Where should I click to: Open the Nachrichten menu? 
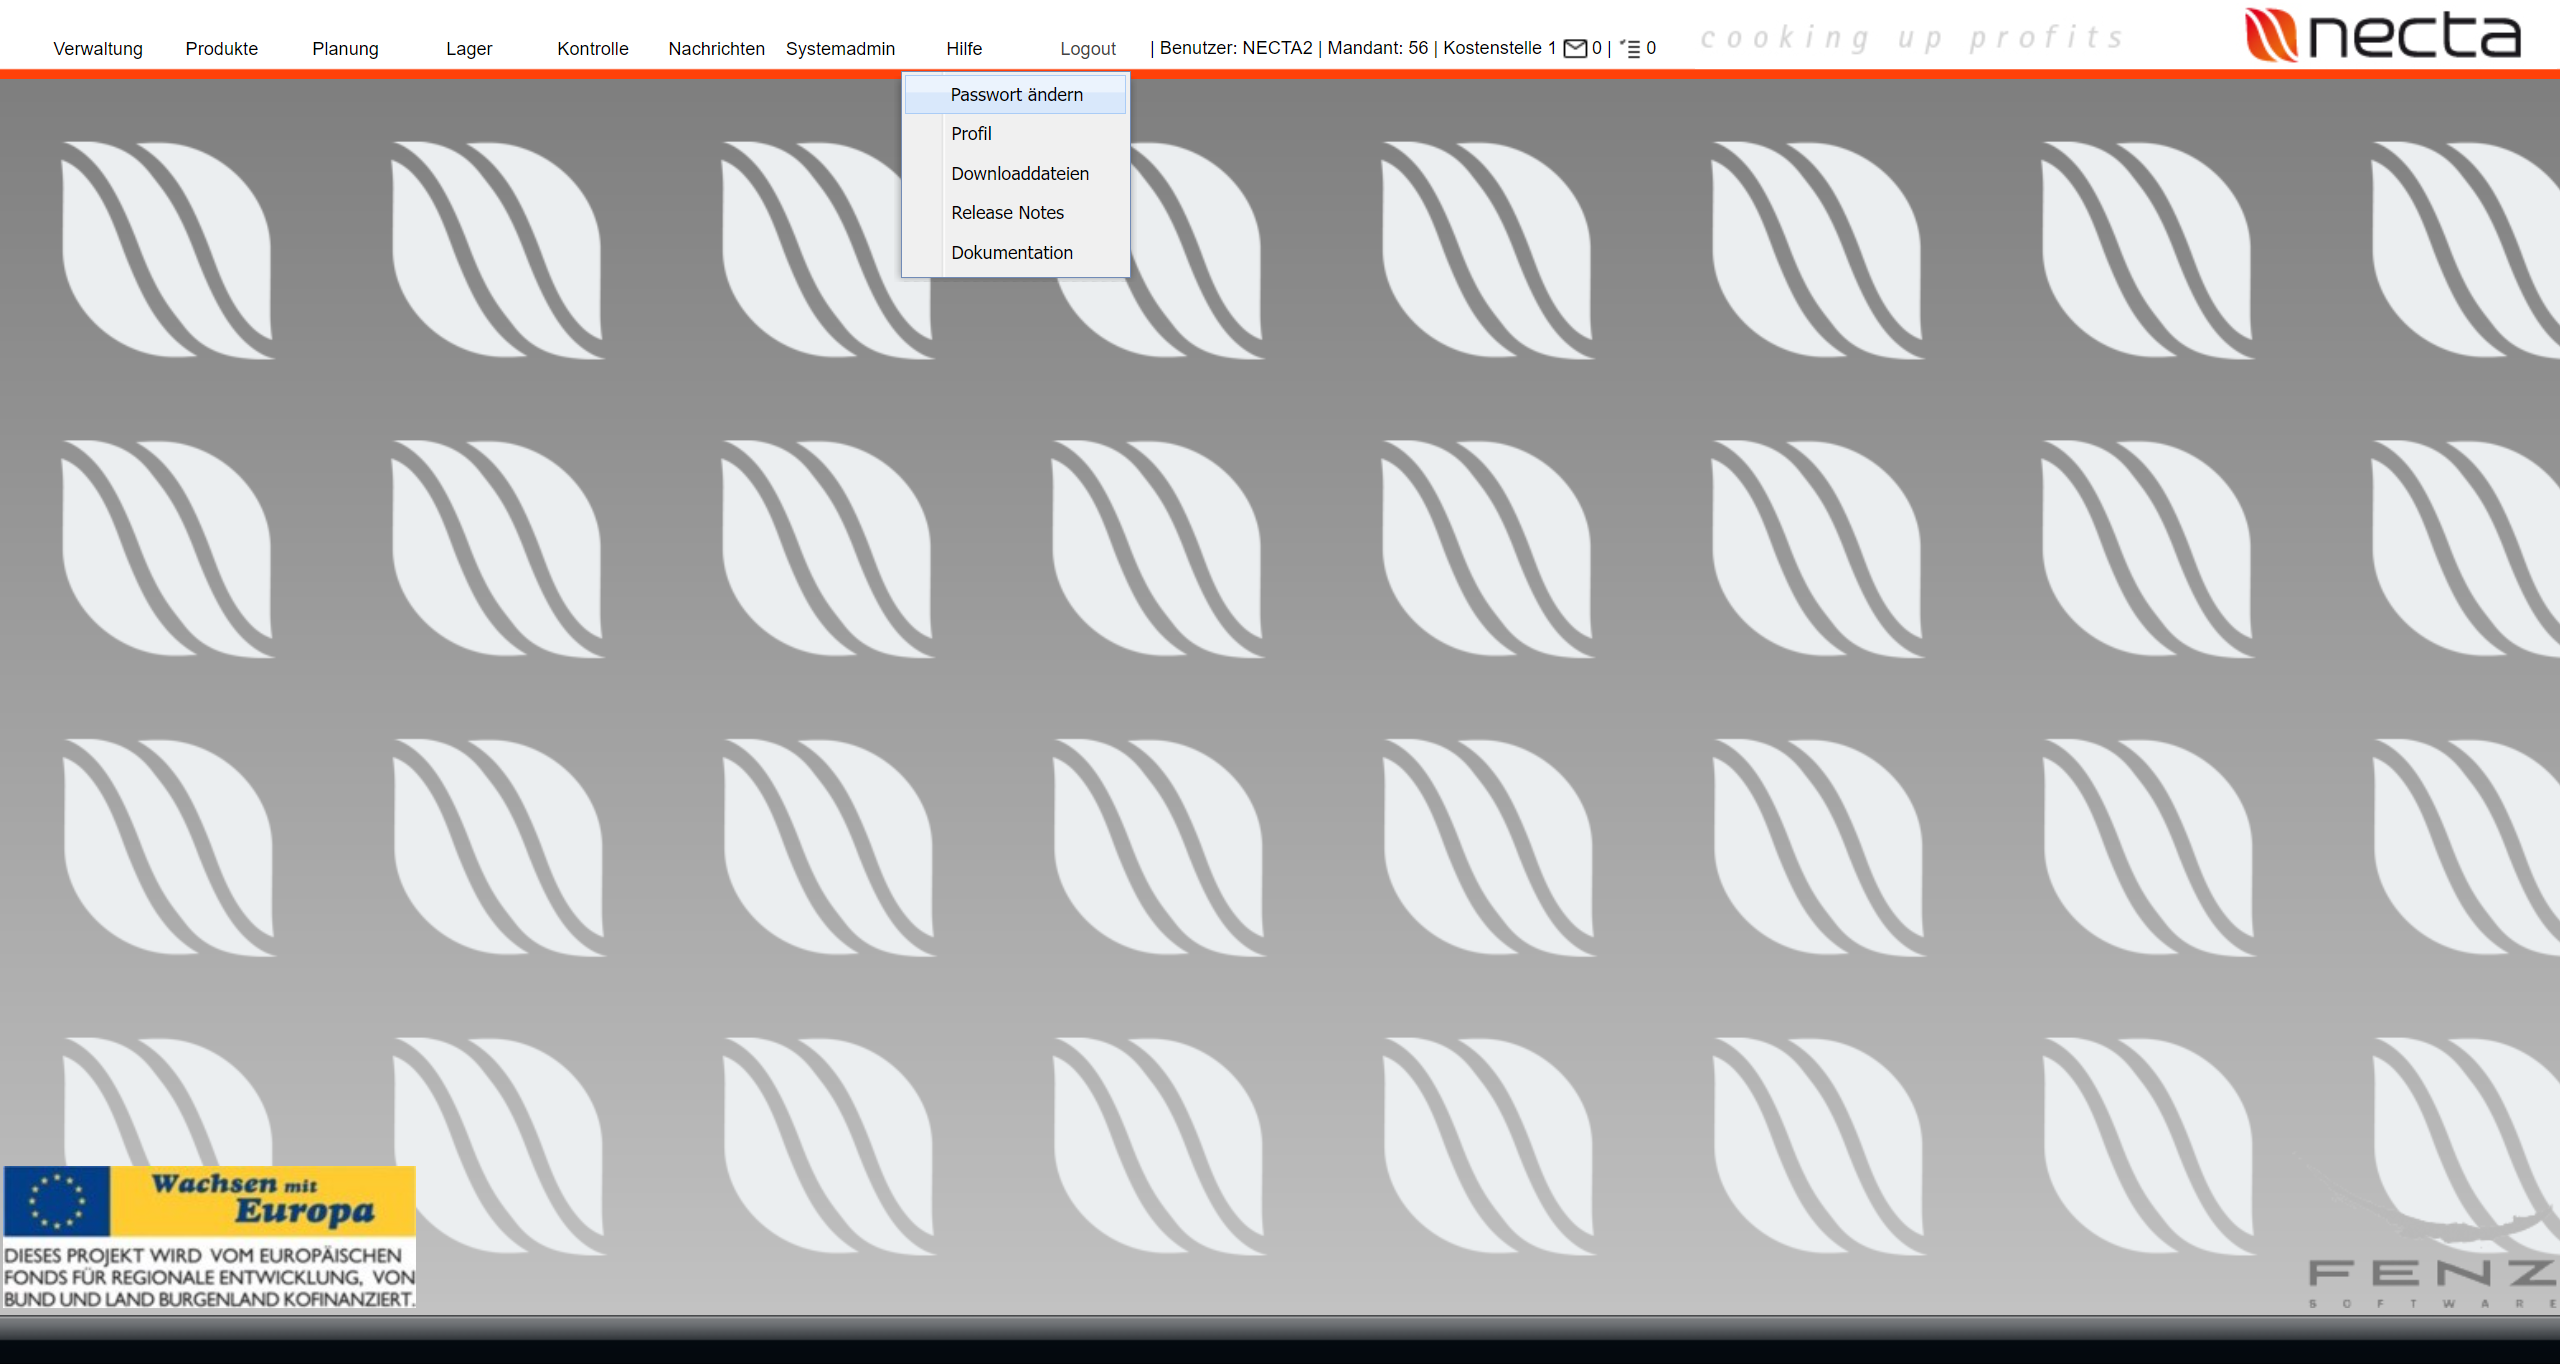point(716,49)
